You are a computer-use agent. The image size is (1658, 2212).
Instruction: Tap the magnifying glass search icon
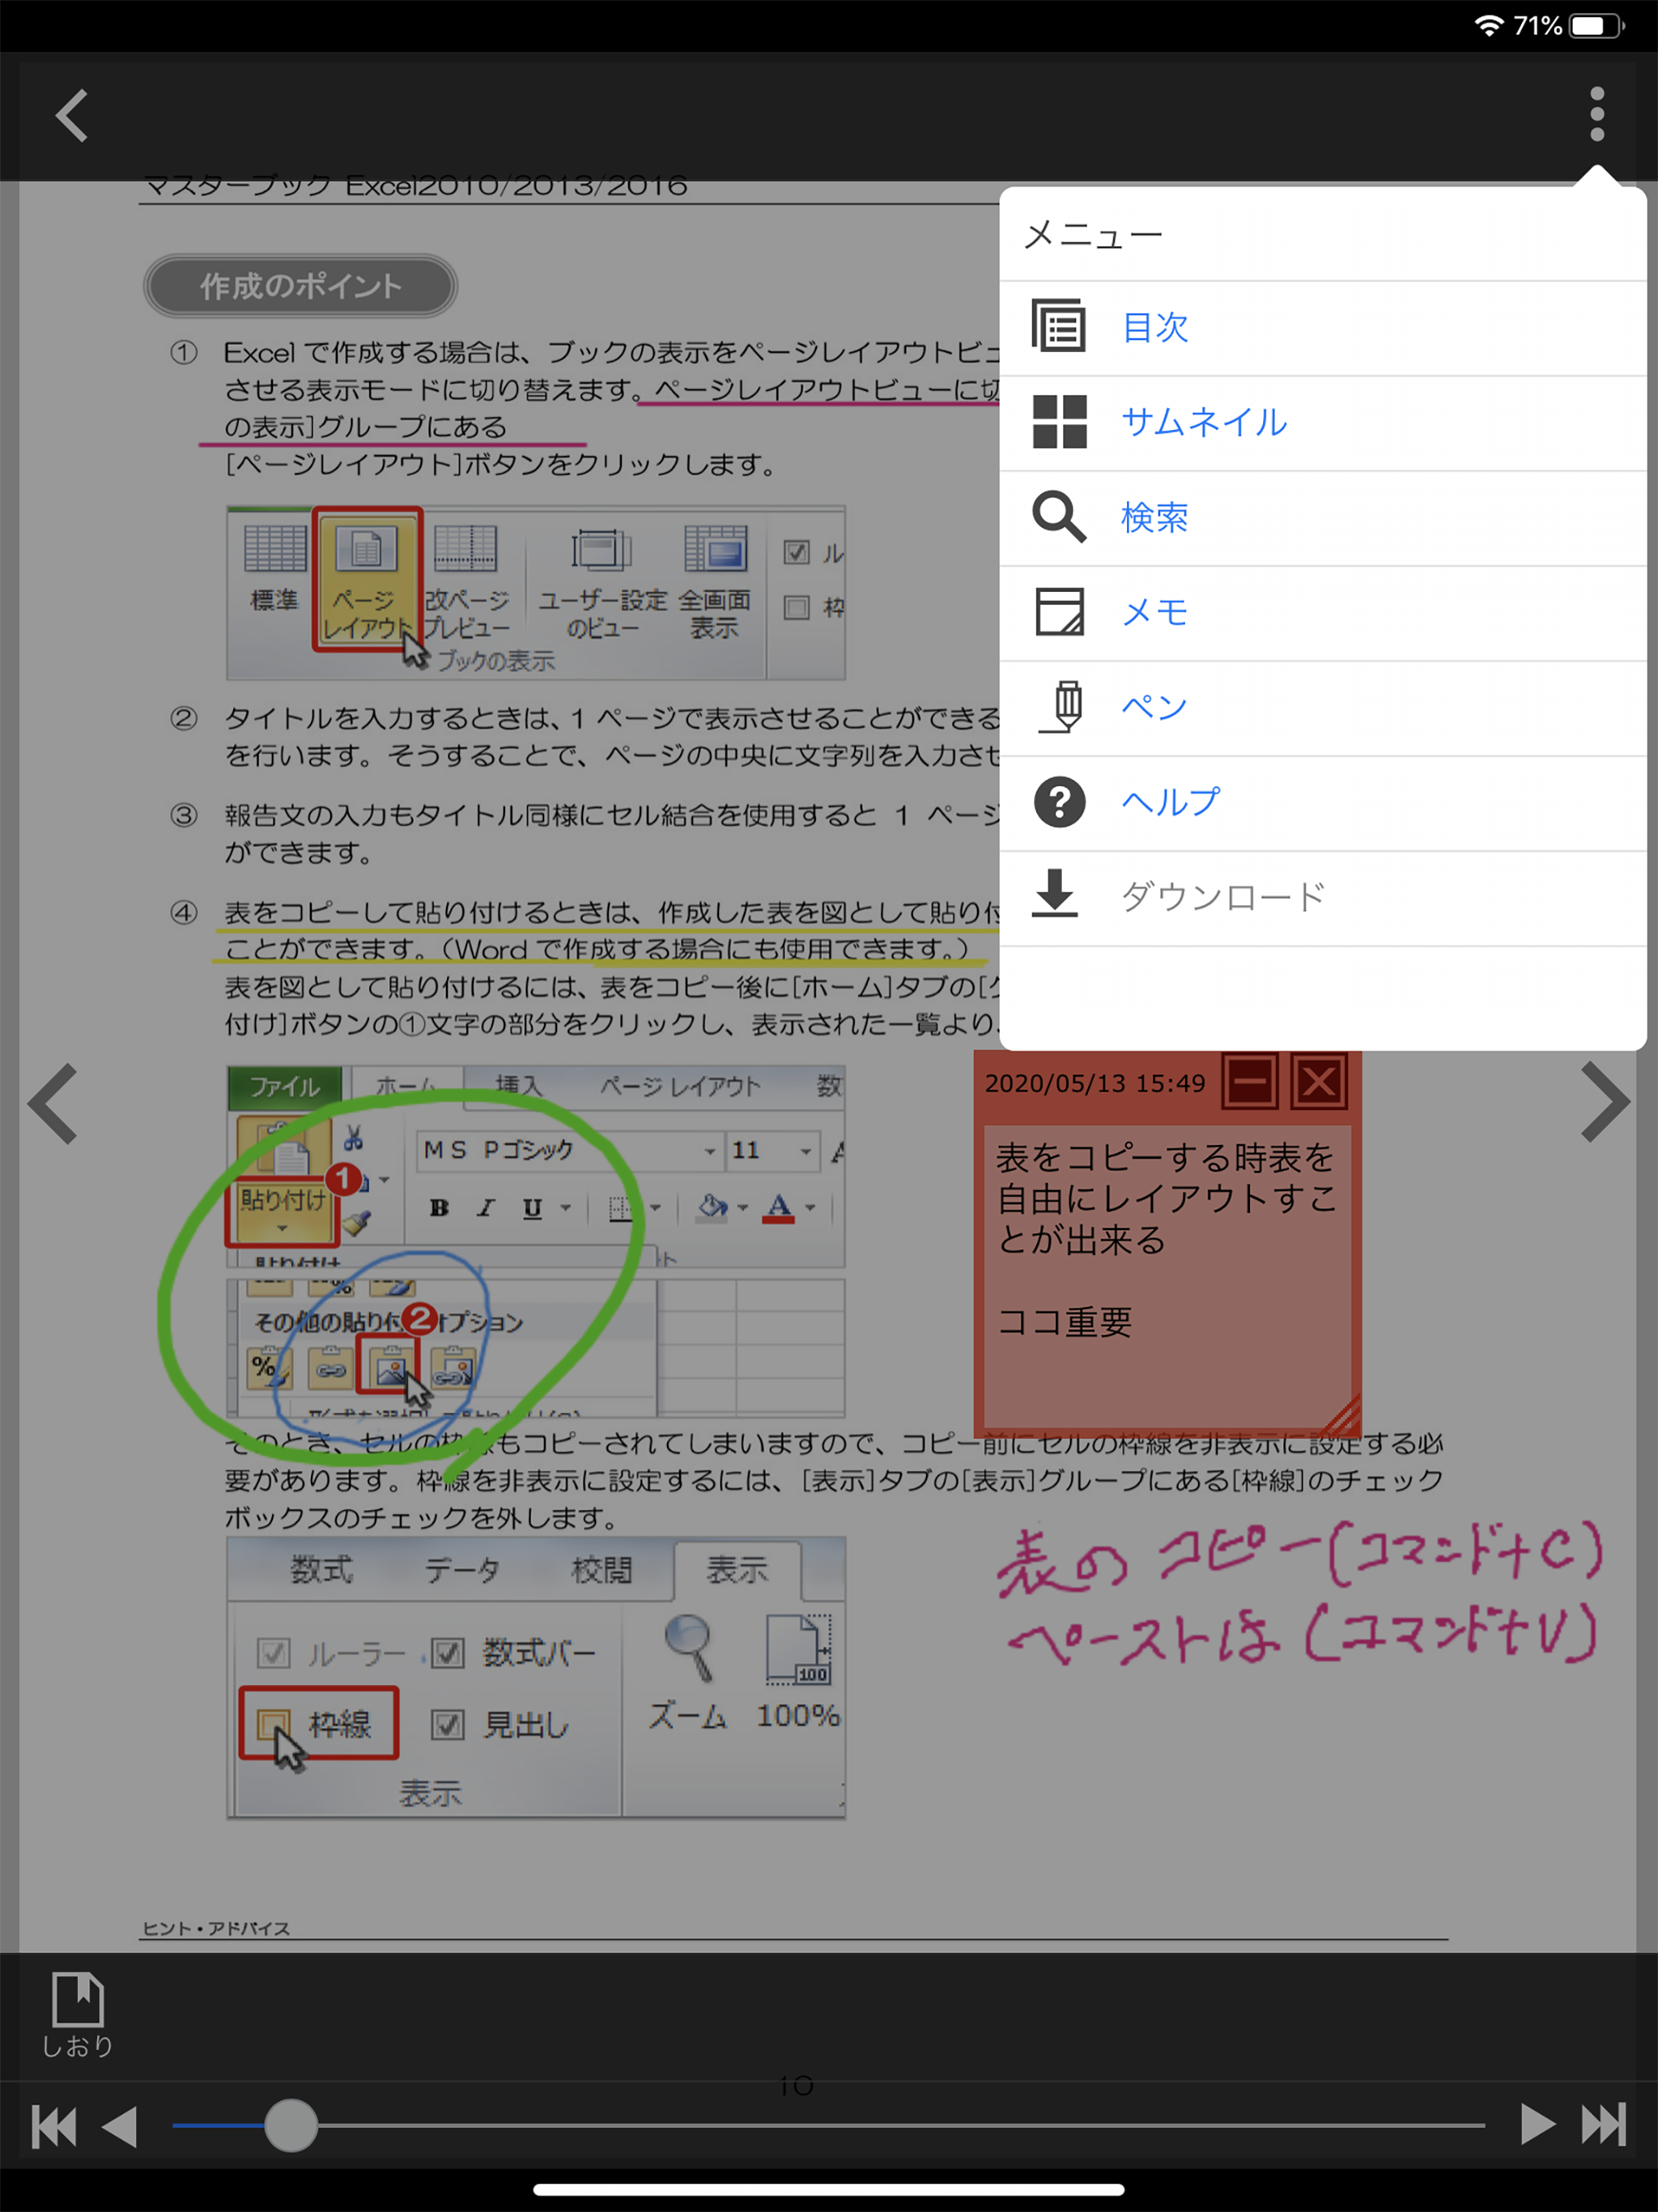point(1059,517)
